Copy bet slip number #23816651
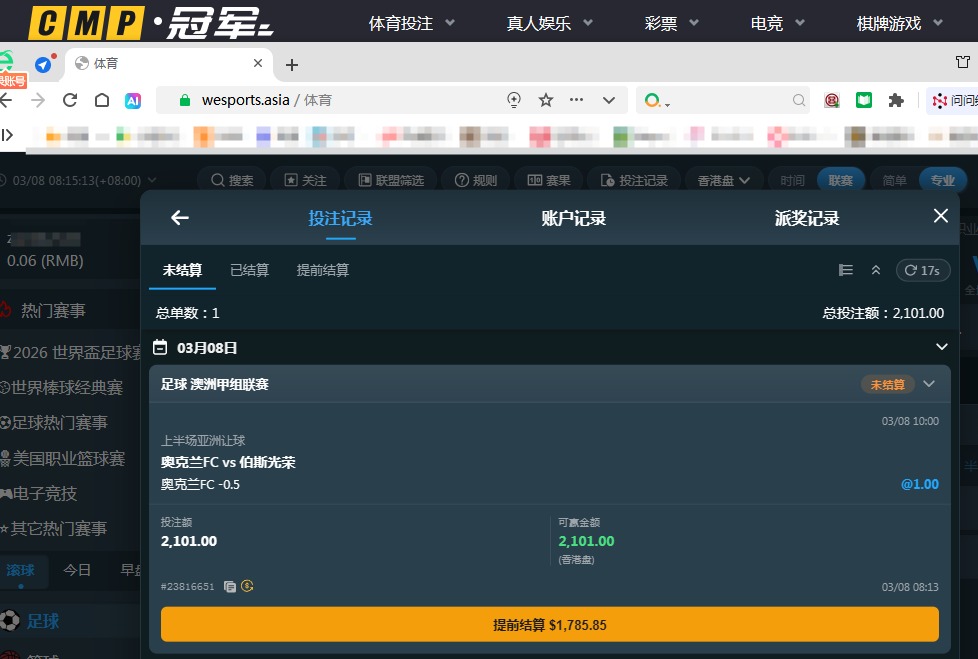Viewport: 978px width, 659px height. click(232, 587)
